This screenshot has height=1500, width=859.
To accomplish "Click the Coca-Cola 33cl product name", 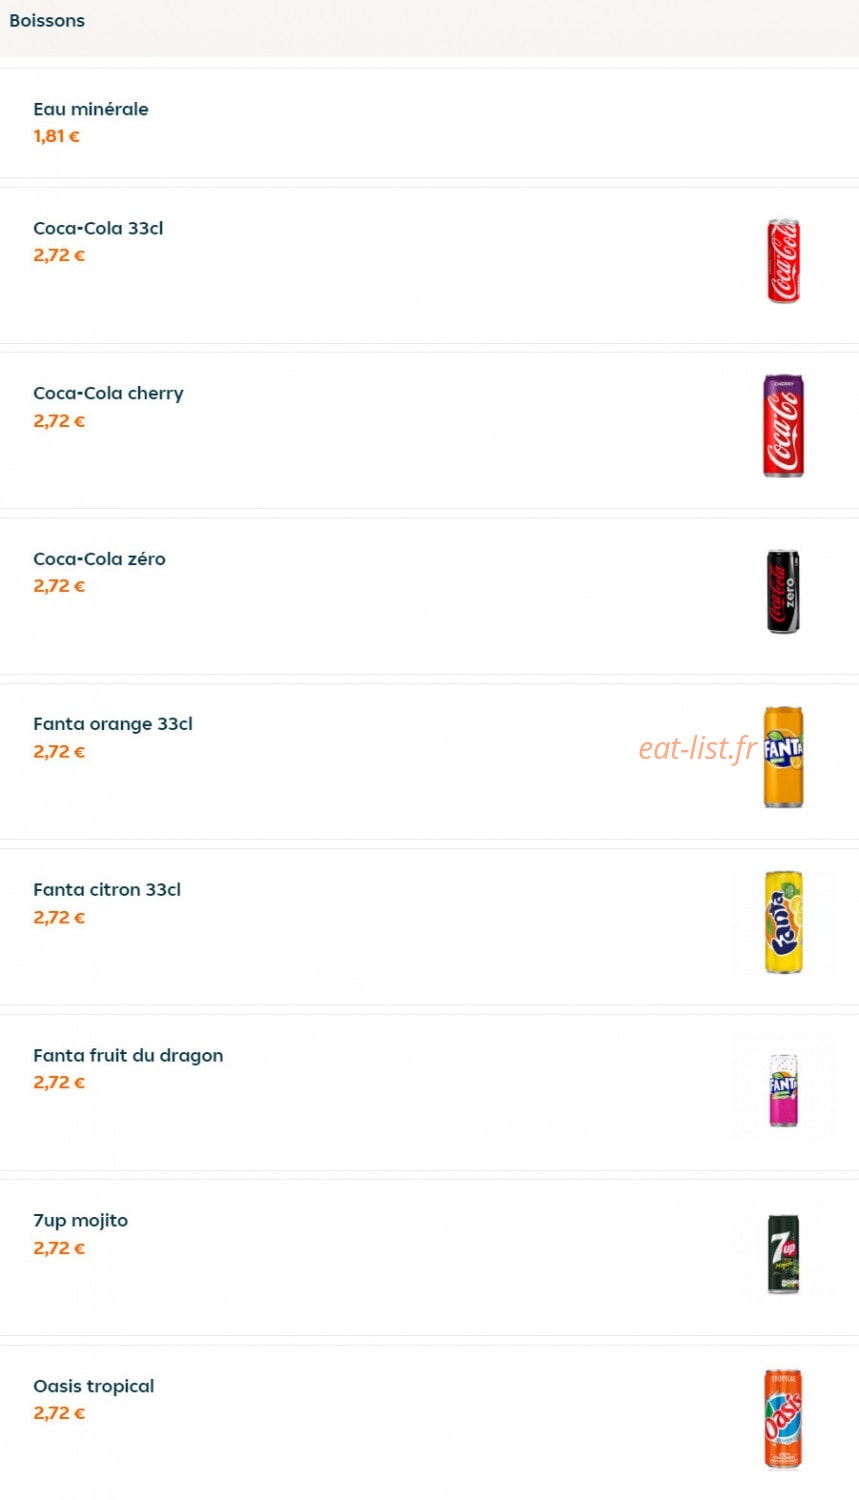I will click(98, 228).
